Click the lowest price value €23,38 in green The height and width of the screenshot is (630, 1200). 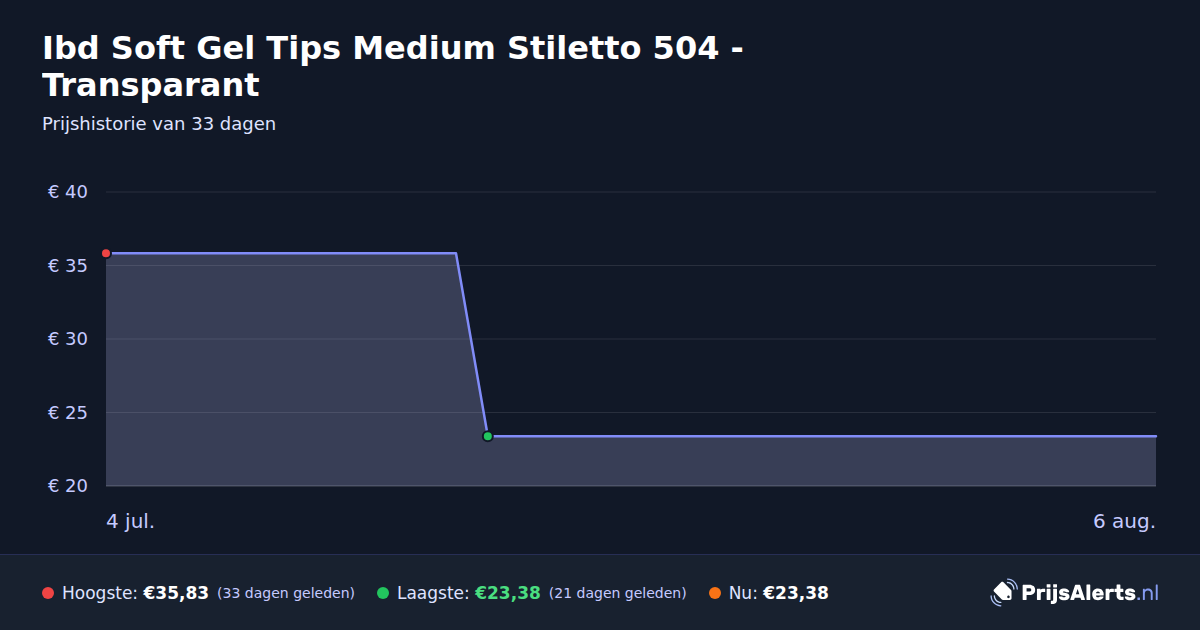pyautogui.click(x=507, y=593)
